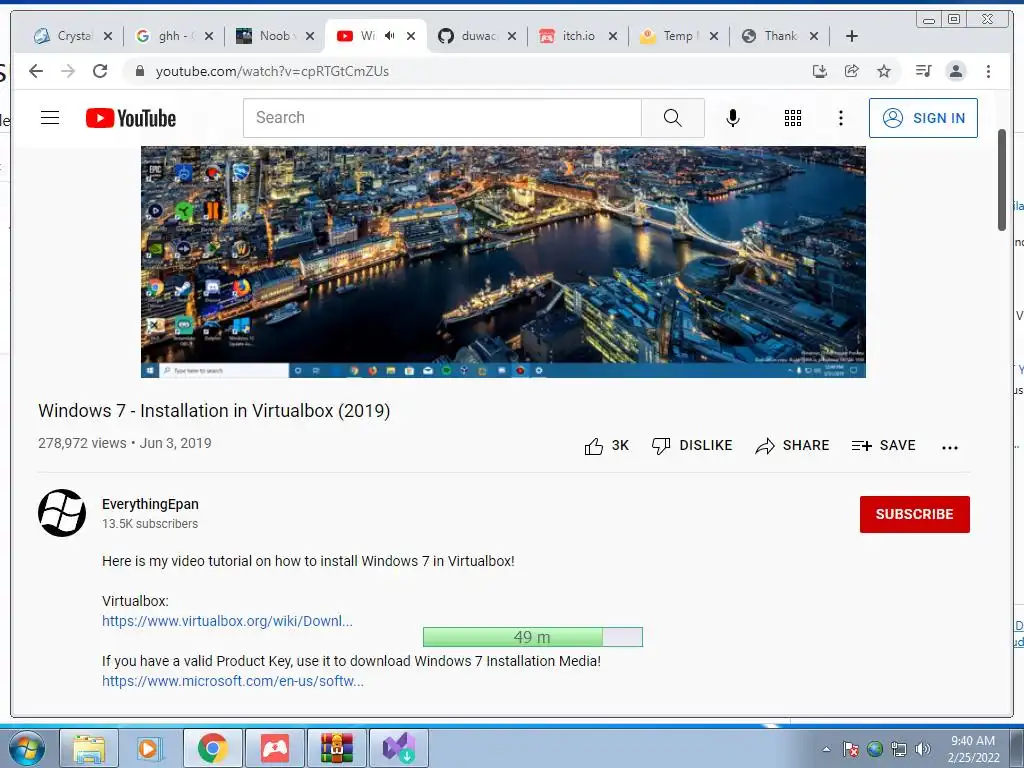Click the SIGN IN button
Image resolution: width=1024 pixels, height=768 pixels.
923,118
